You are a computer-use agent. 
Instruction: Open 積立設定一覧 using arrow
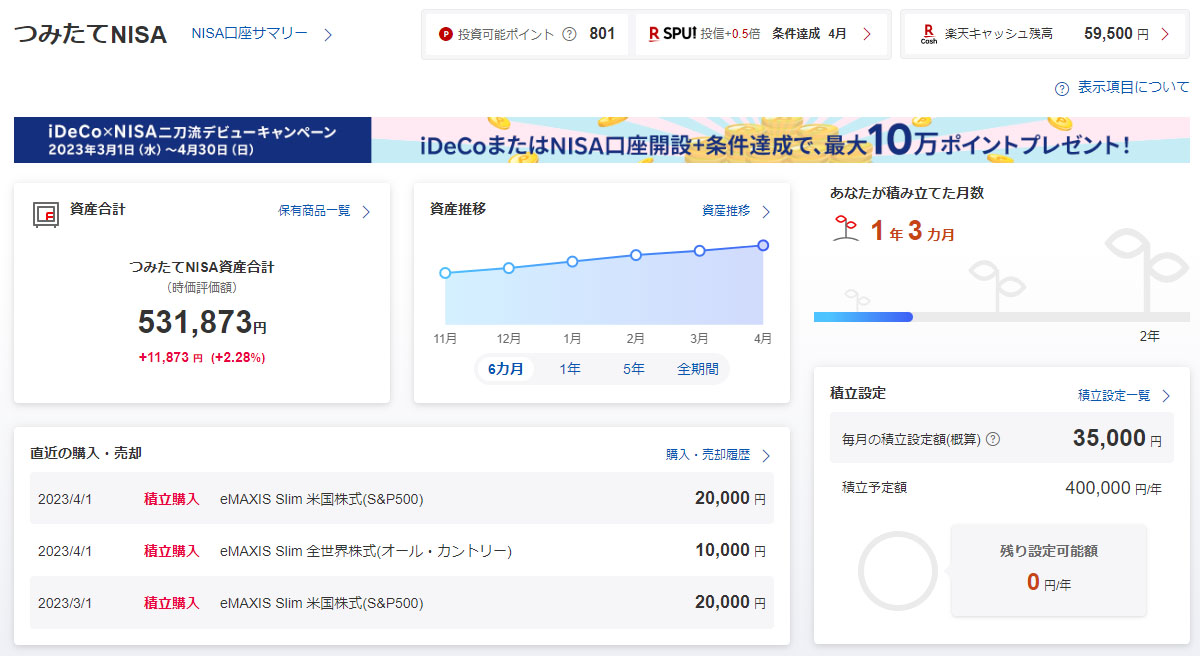1166,396
